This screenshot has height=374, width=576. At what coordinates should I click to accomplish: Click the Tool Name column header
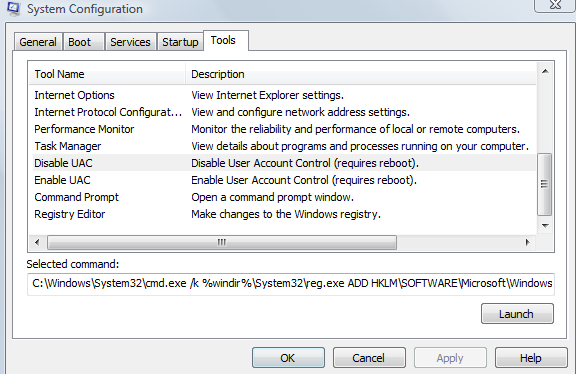pyautogui.click(x=107, y=74)
